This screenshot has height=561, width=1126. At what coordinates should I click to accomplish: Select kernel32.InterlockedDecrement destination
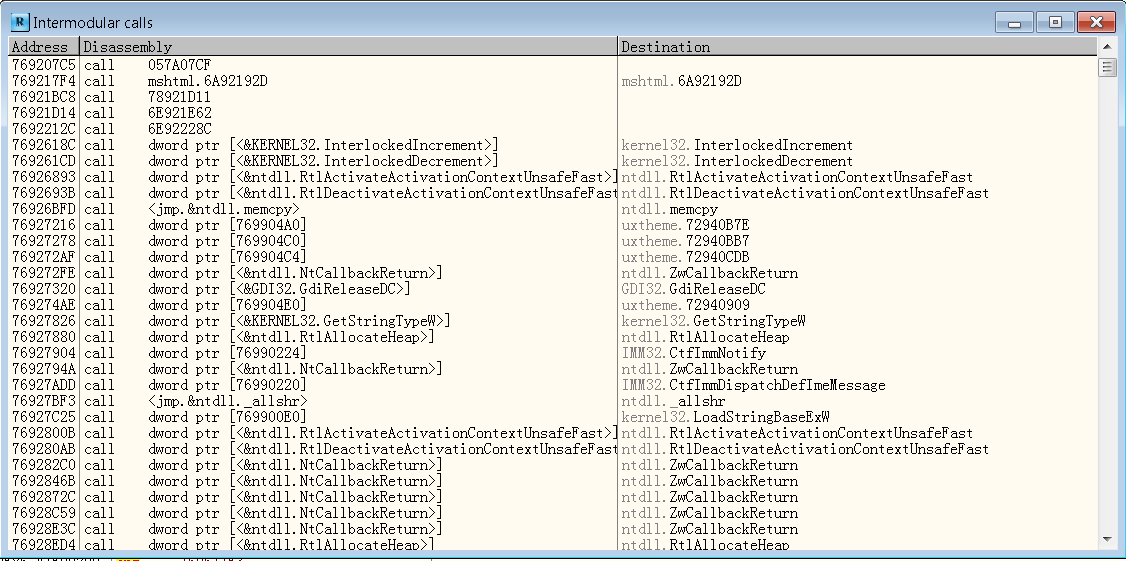[737, 161]
